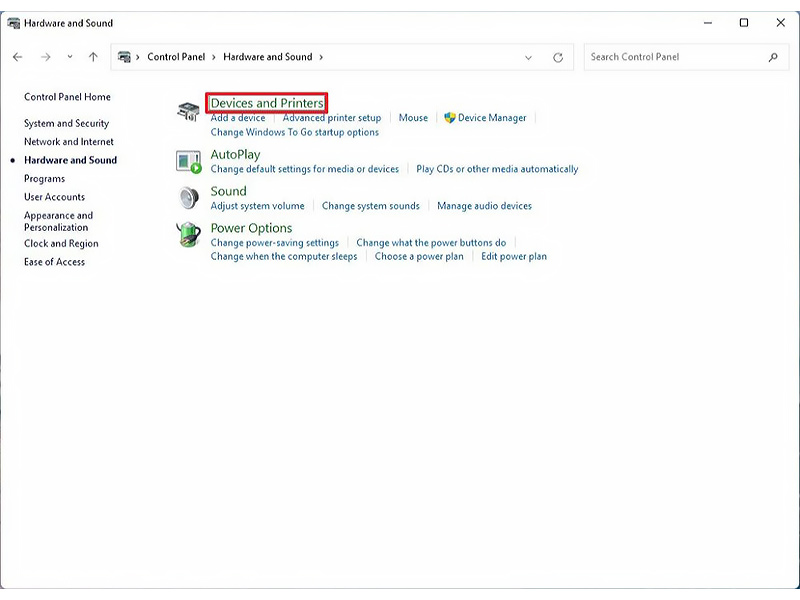Open Power Options heading
Screen dimensions: 800x600
252,228
